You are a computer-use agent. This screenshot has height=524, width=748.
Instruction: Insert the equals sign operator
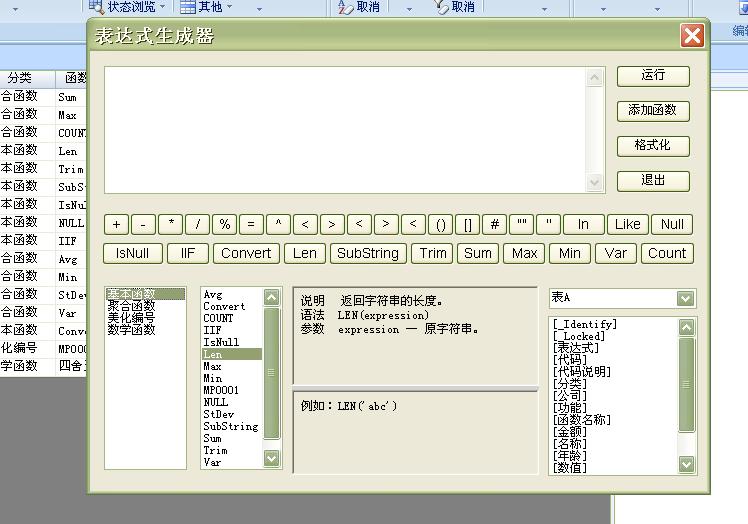pyautogui.click(x=252, y=225)
